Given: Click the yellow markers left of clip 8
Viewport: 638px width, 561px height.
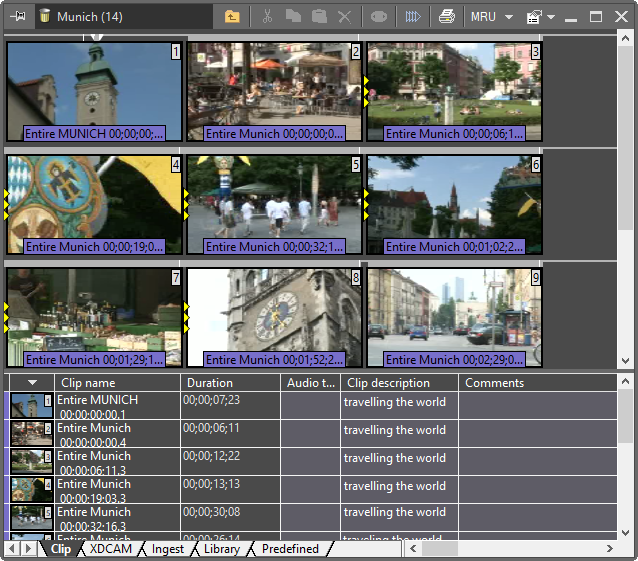Looking at the screenshot, I should (x=186, y=317).
